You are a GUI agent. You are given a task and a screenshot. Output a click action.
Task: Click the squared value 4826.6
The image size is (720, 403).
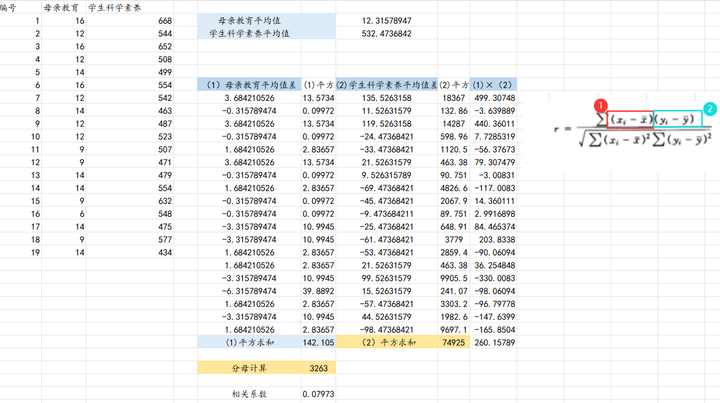454,188
